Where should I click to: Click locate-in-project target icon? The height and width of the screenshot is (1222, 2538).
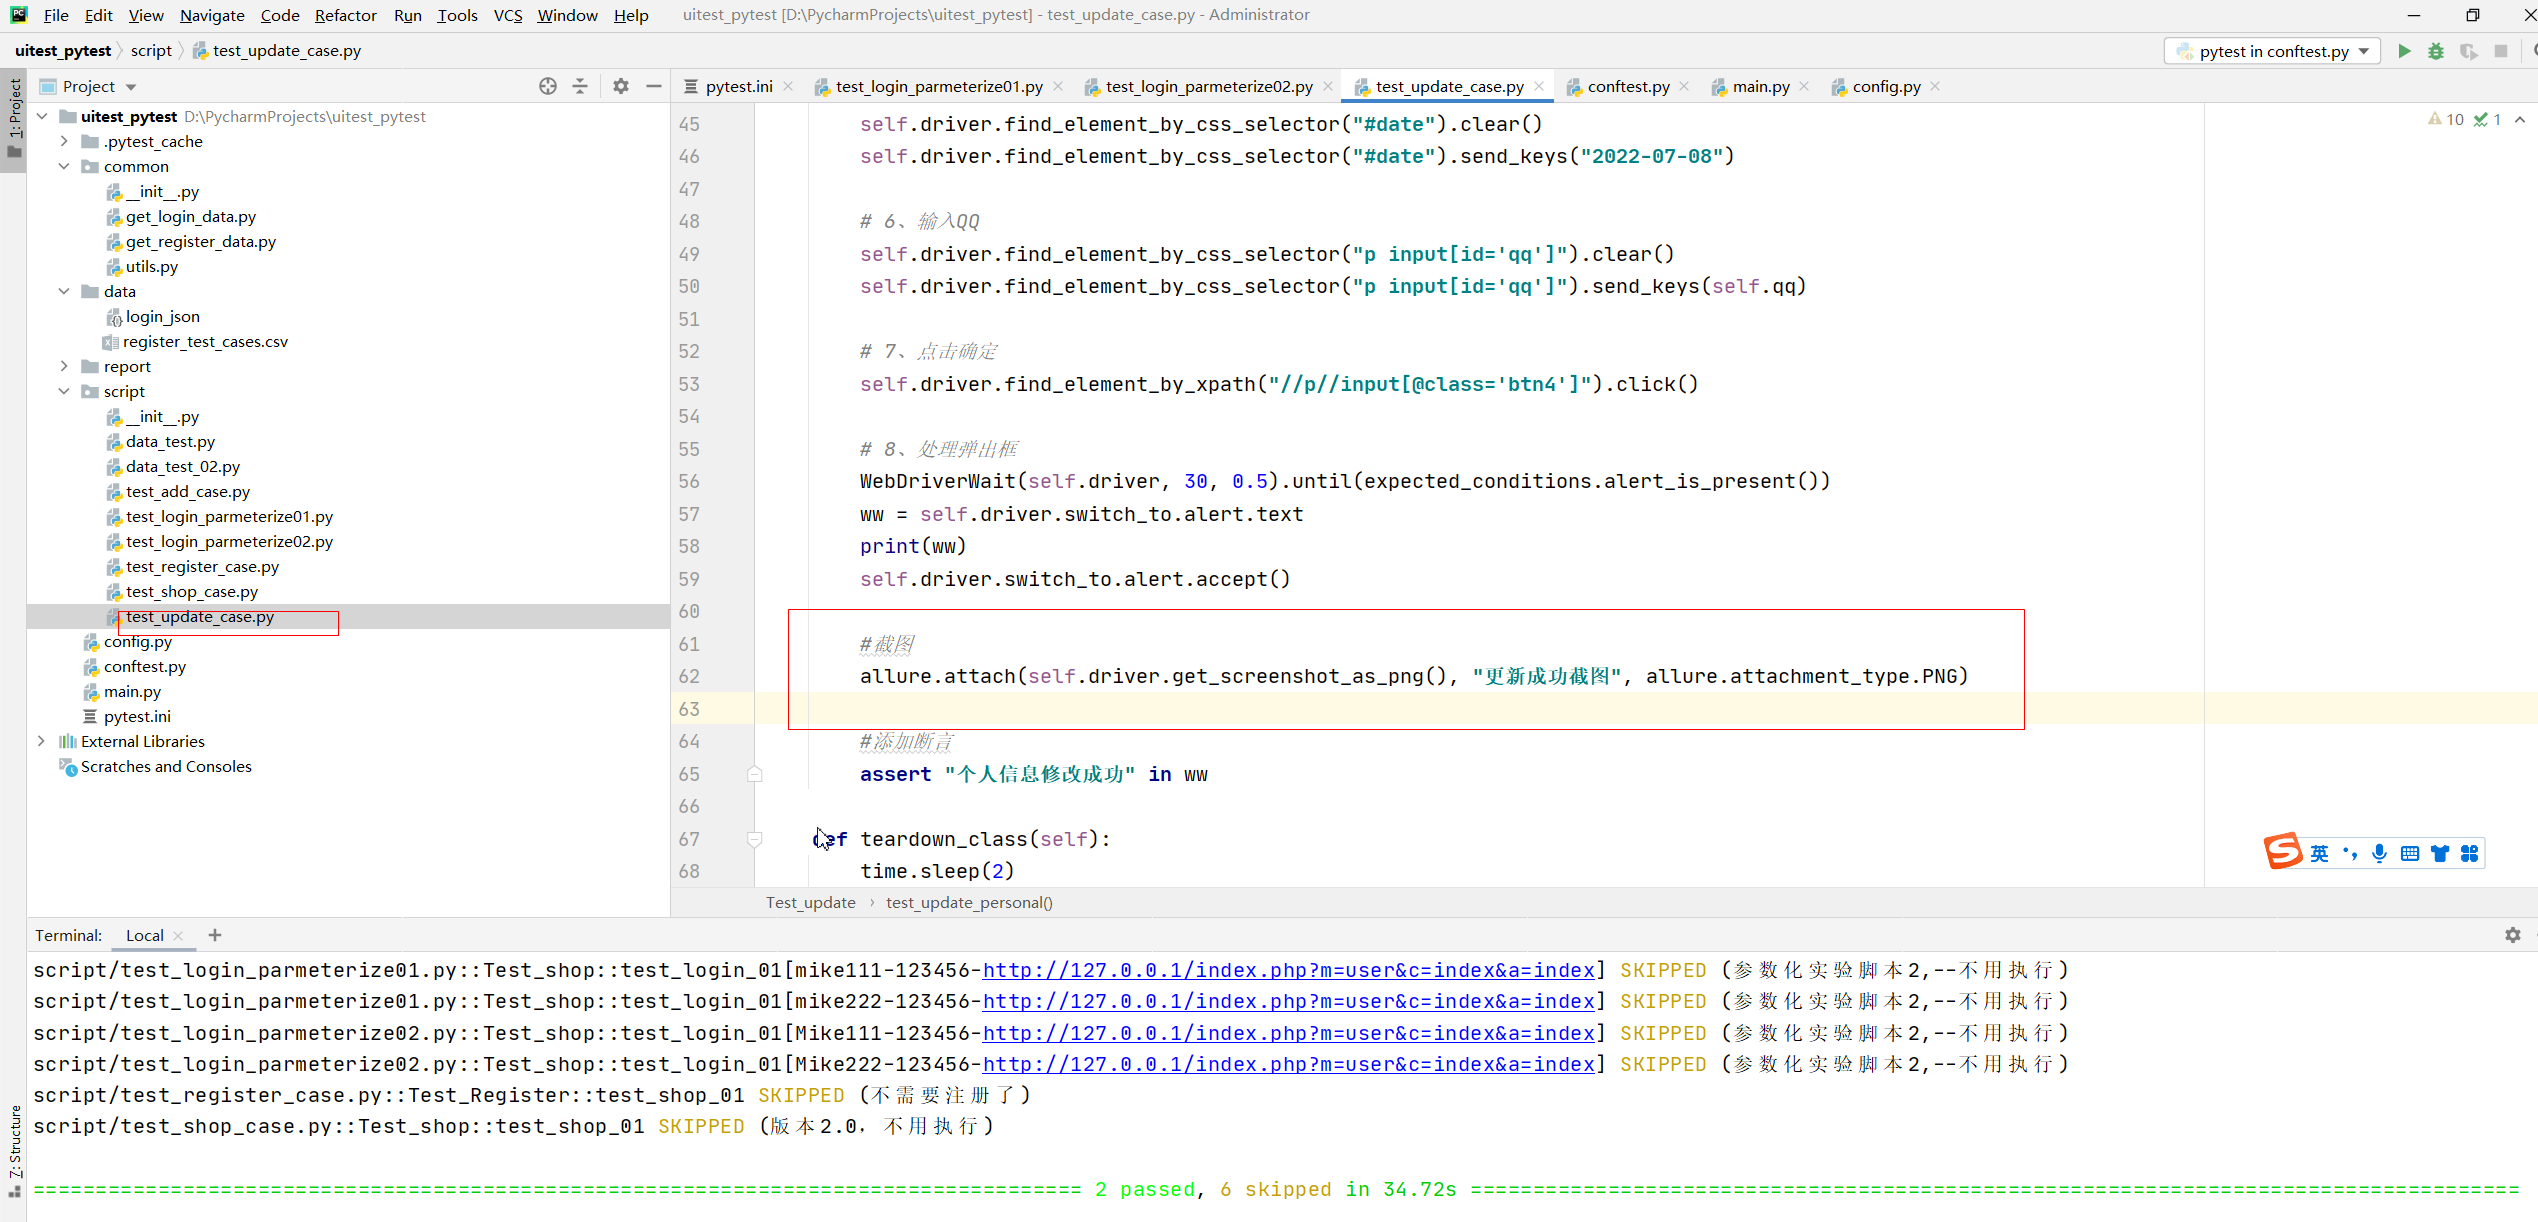pos(547,86)
